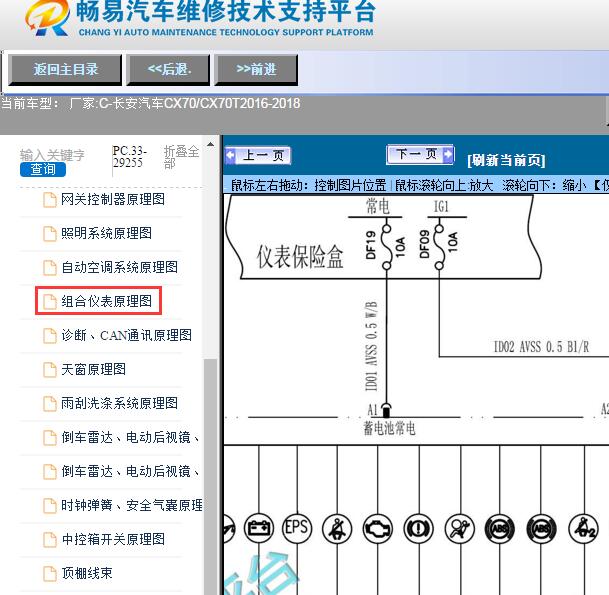Screen dimensions: 609x595
Task: Open 雨刮洗涤系统原理图 entry
Action: 119,403
